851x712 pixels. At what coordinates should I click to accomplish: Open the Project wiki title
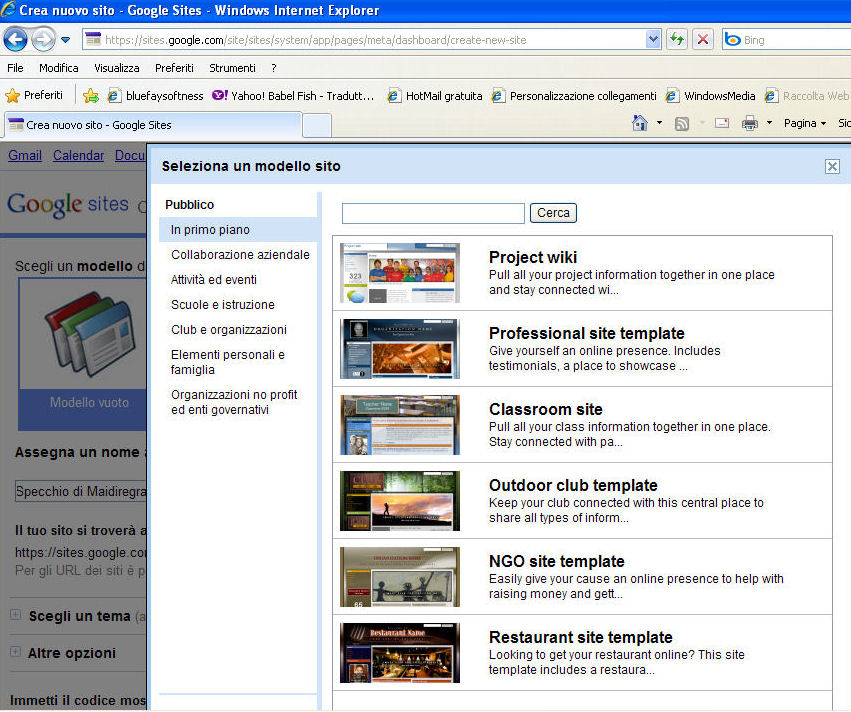pyautogui.click(x=533, y=257)
